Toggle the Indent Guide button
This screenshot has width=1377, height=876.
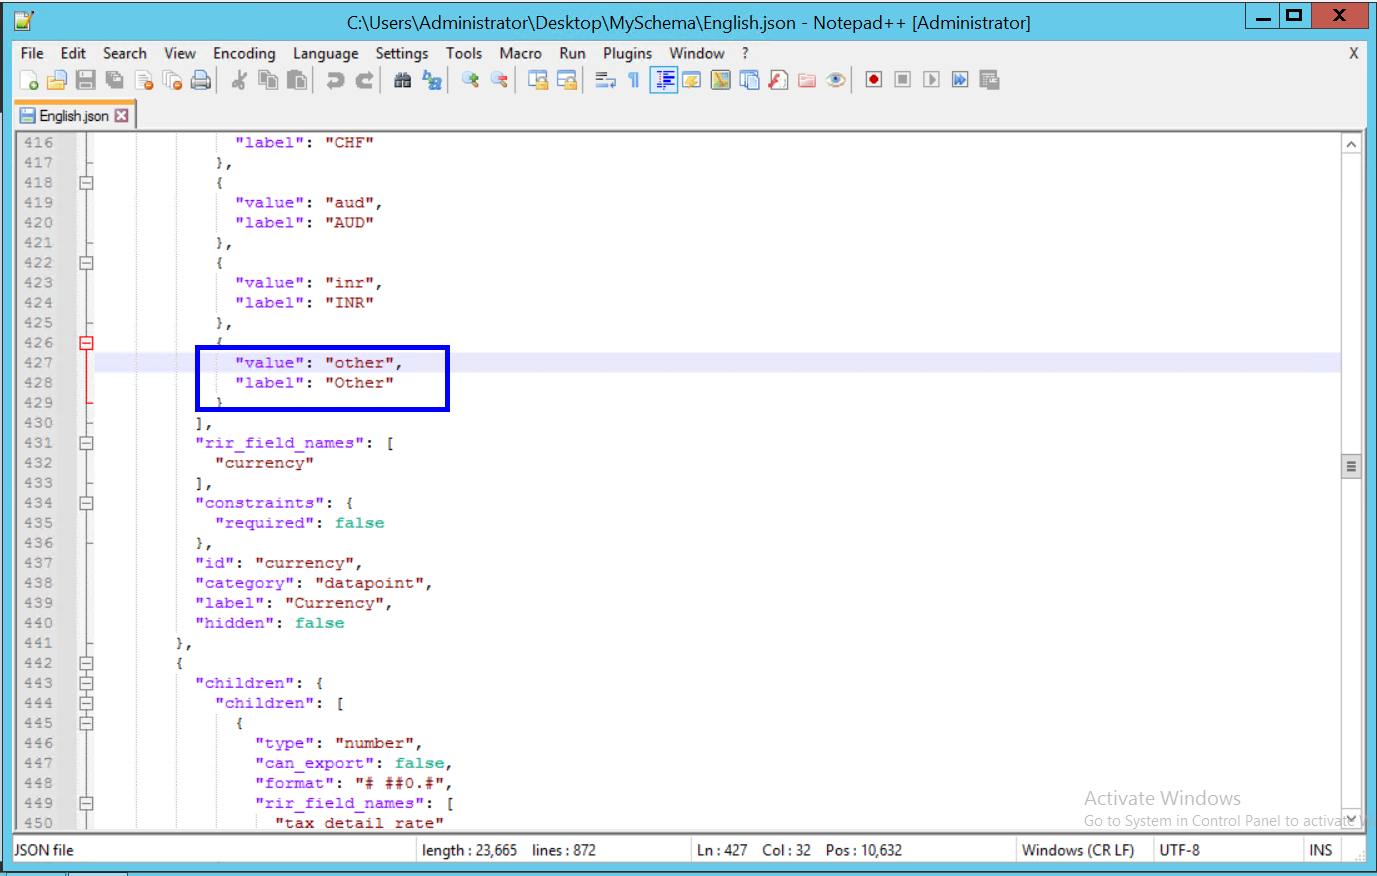[x=663, y=81]
